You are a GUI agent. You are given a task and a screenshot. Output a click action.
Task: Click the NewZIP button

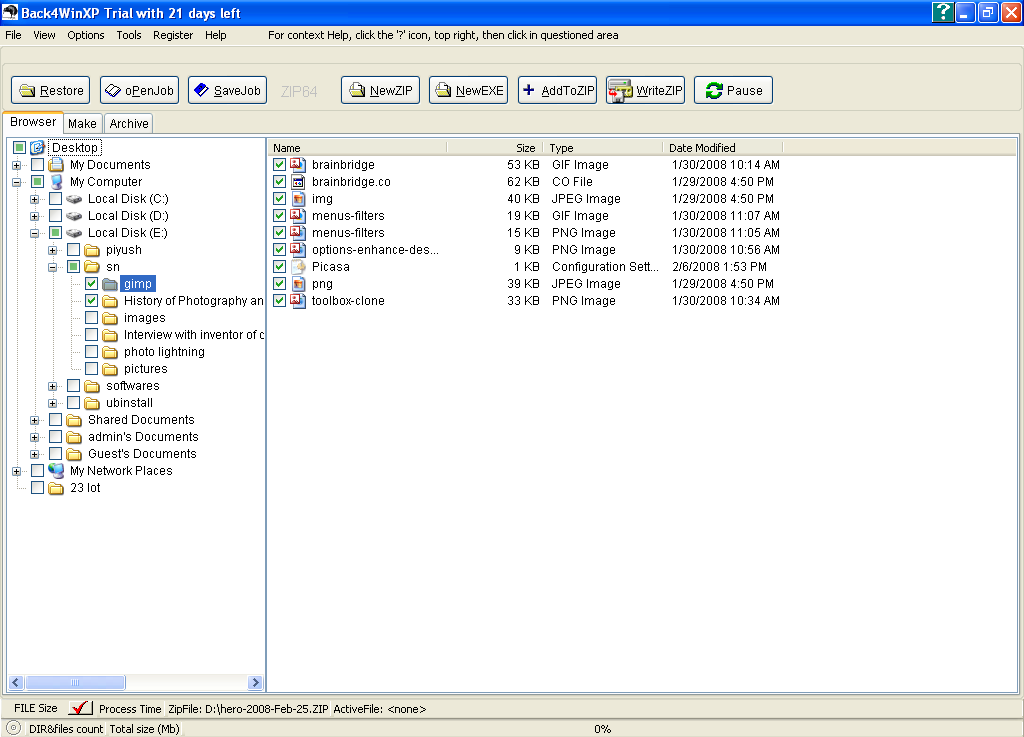(x=381, y=90)
